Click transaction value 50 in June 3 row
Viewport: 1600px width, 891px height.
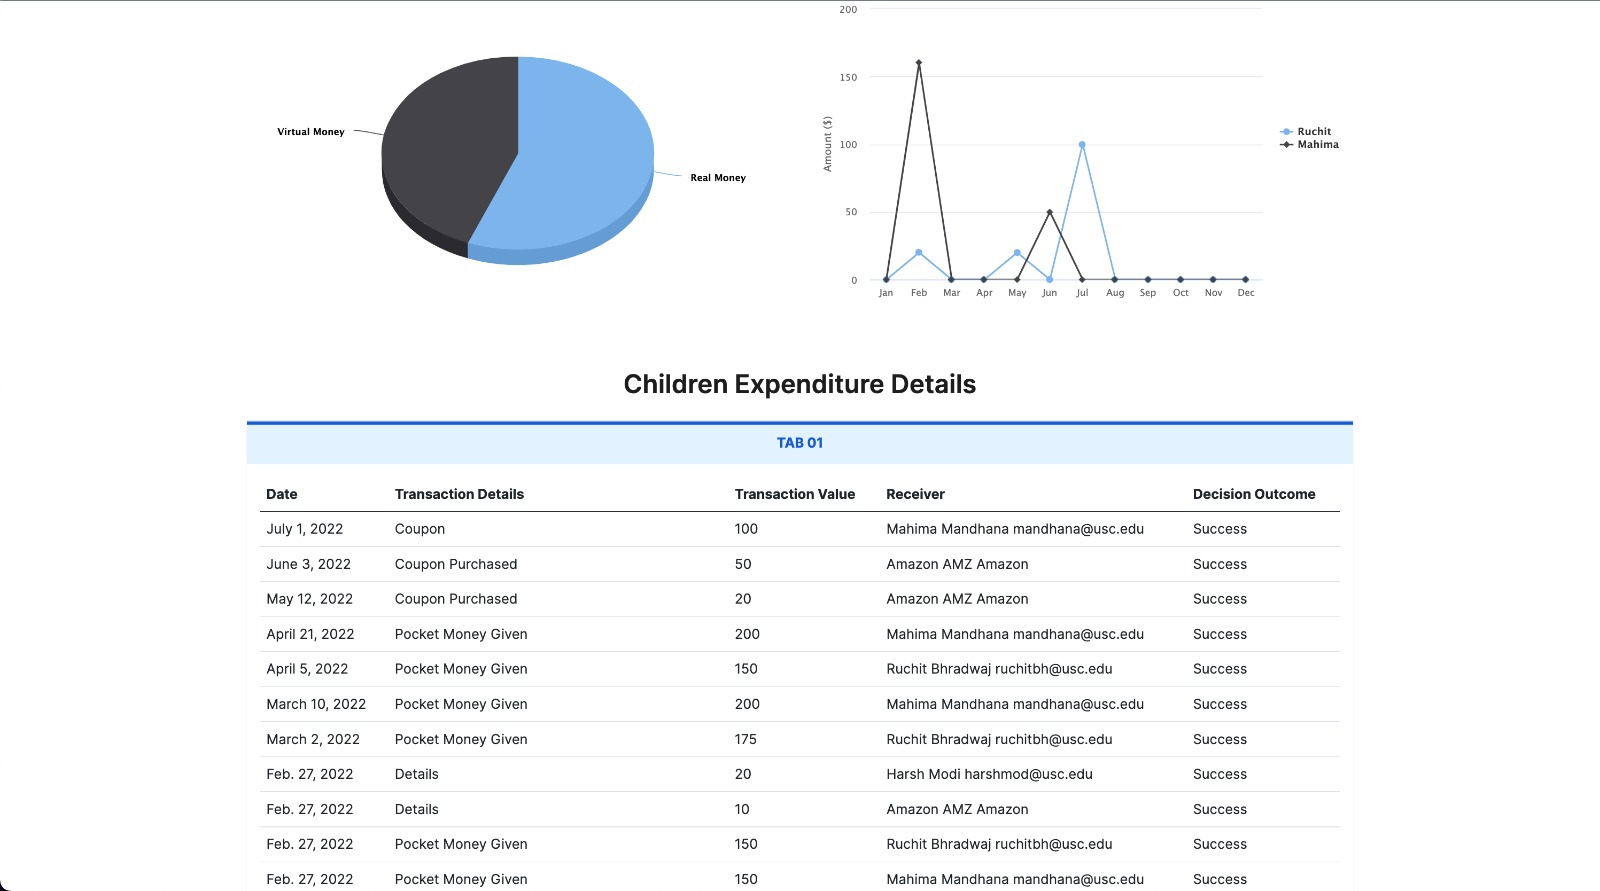tap(743, 564)
